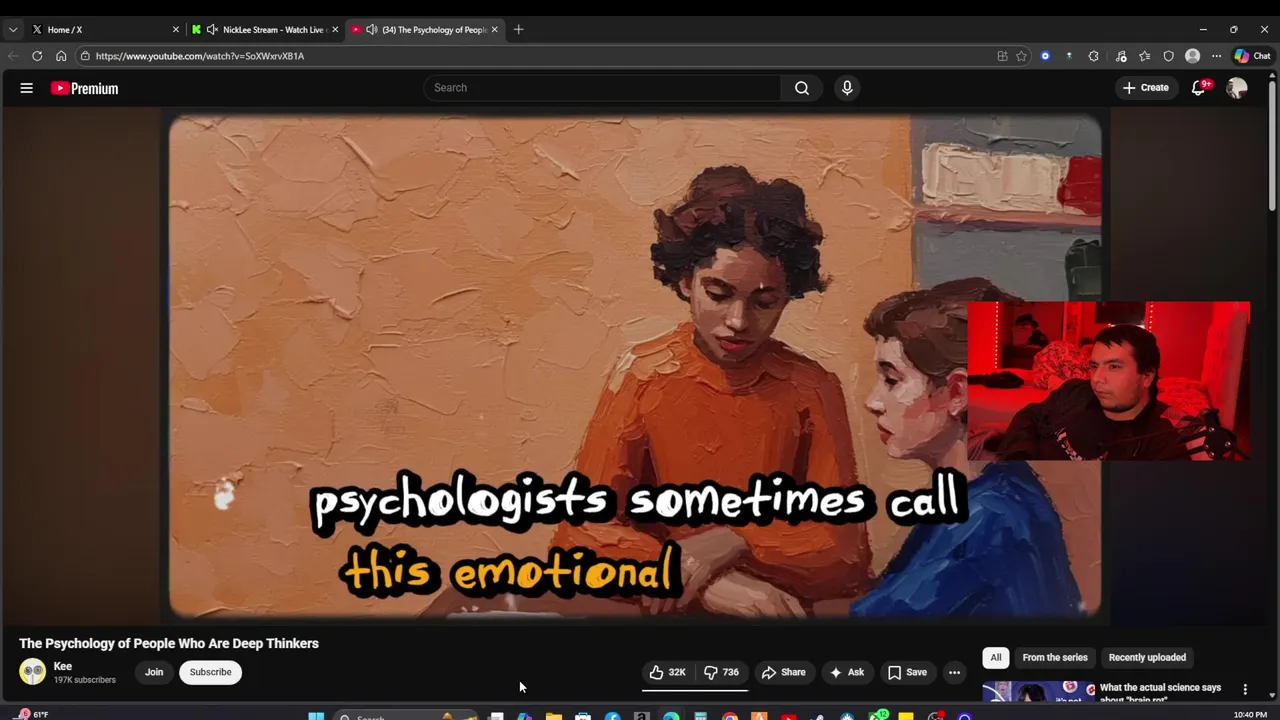Switch to the NickLee Stream tab
The height and width of the screenshot is (720, 1280).
coord(264,30)
